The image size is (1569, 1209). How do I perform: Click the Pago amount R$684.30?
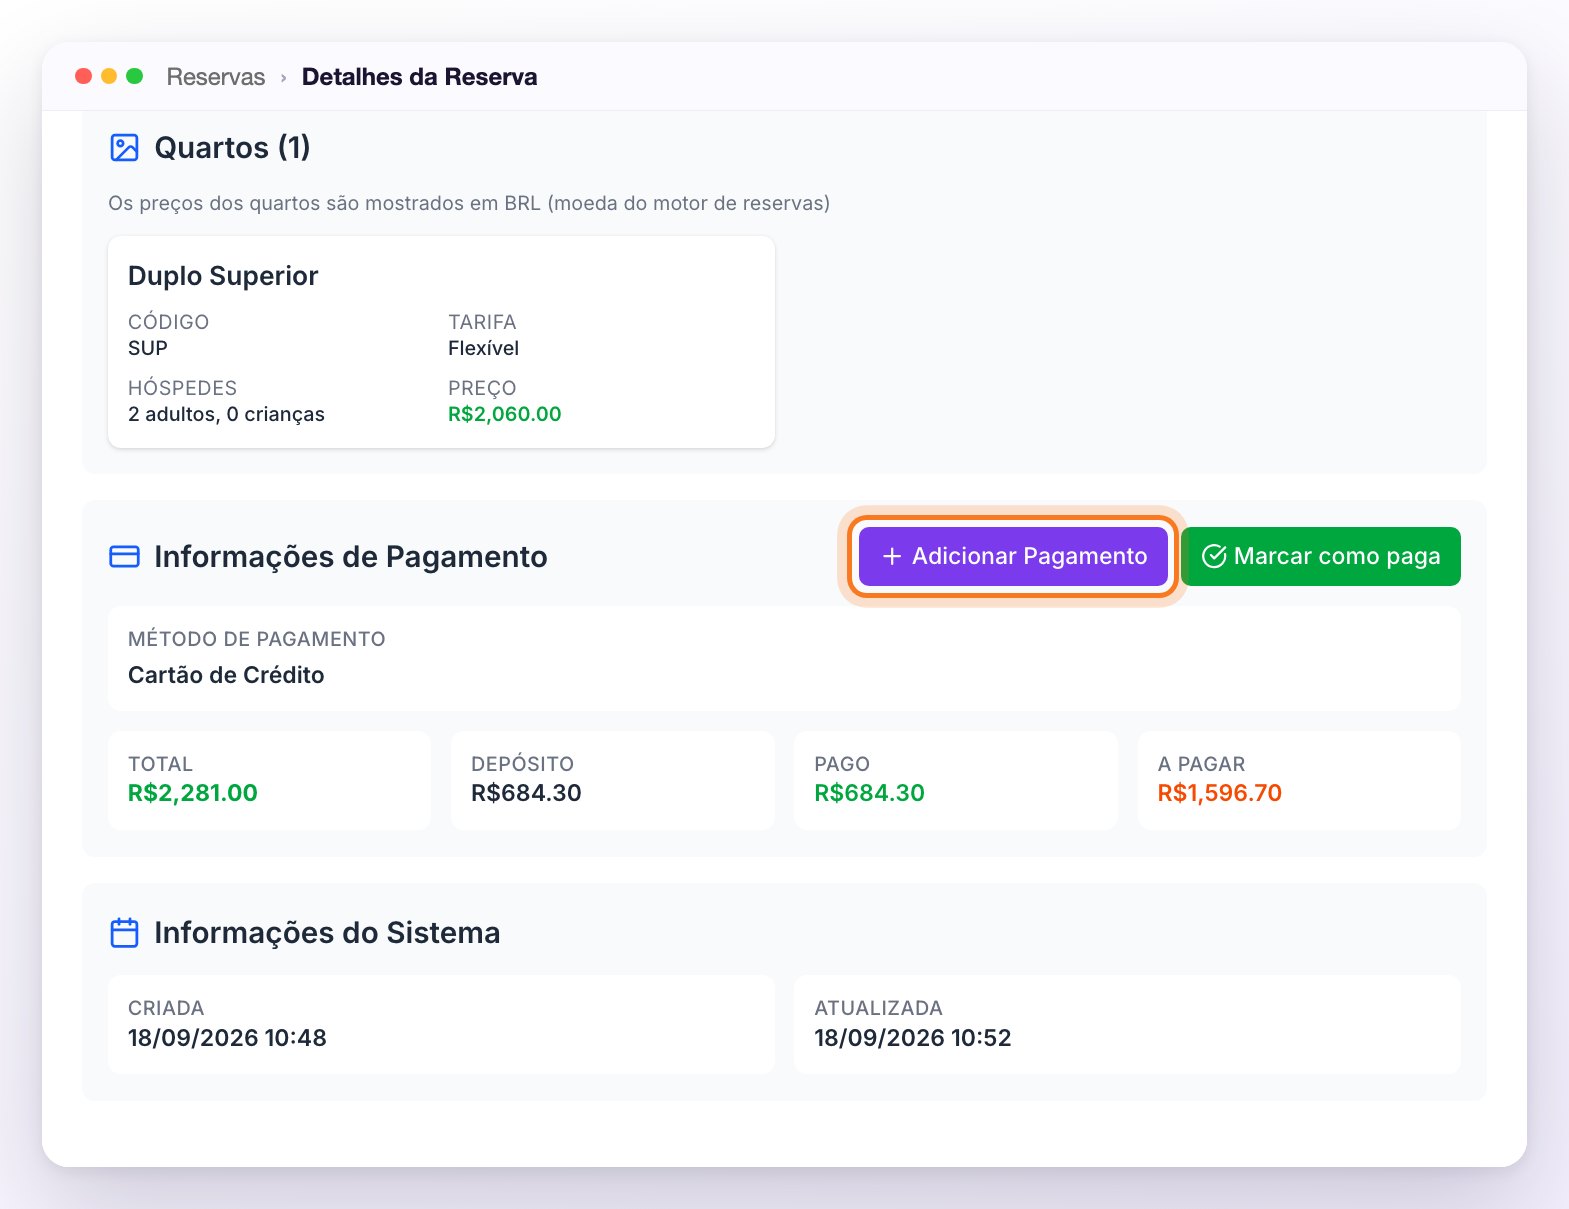[x=869, y=793]
